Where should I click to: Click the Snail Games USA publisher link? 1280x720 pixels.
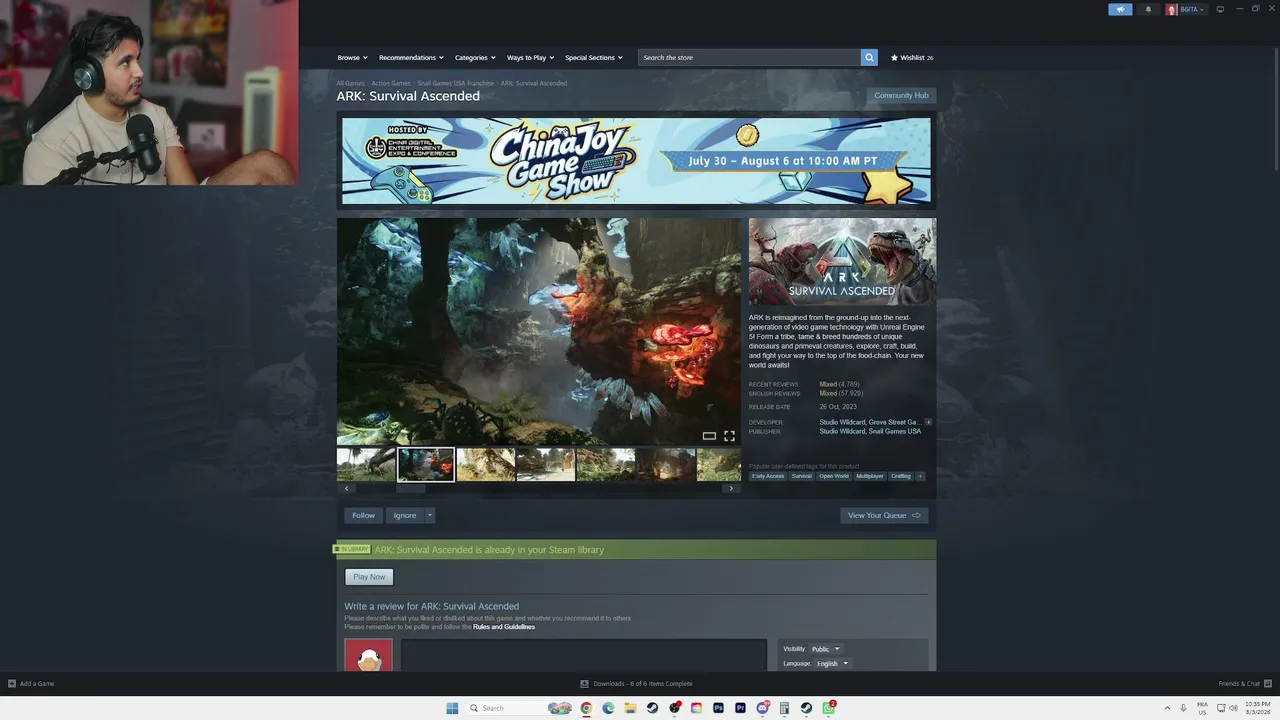pyautogui.click(x=895, y=431)
